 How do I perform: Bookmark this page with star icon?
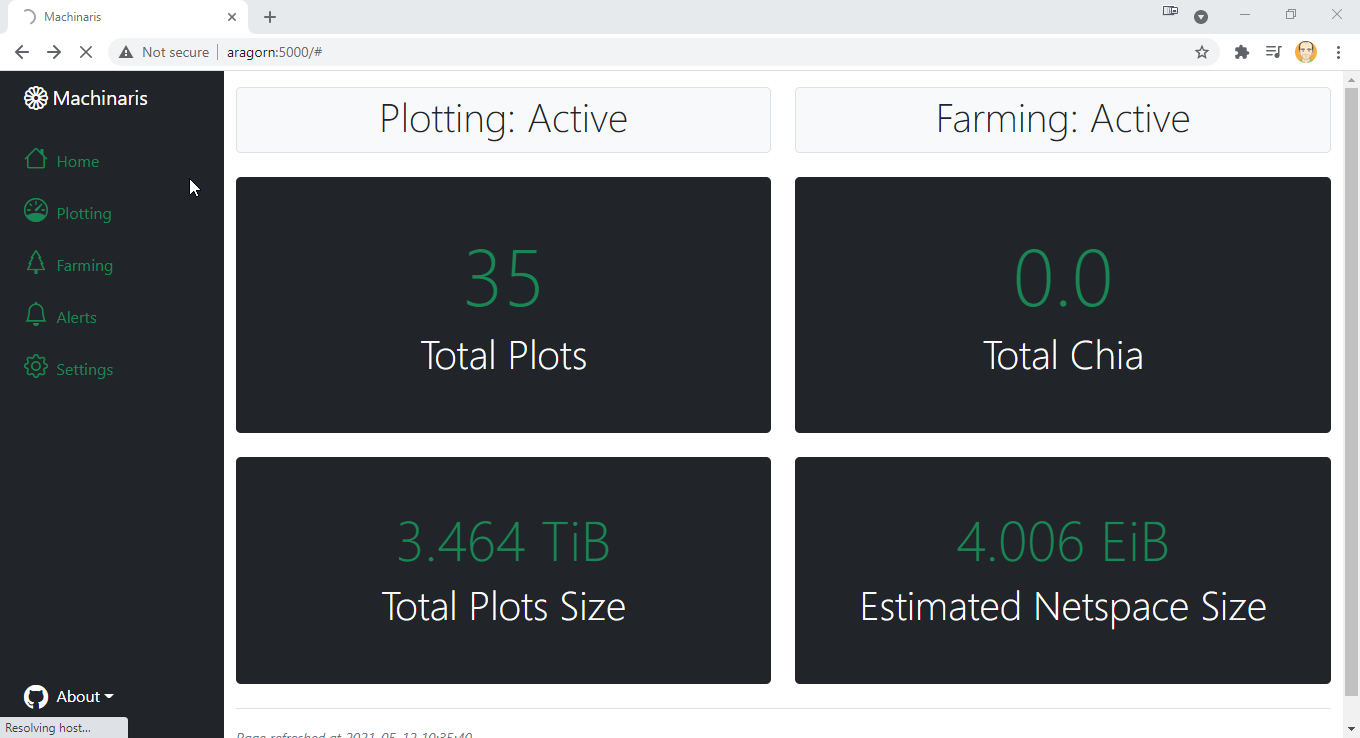(1202, 52)
